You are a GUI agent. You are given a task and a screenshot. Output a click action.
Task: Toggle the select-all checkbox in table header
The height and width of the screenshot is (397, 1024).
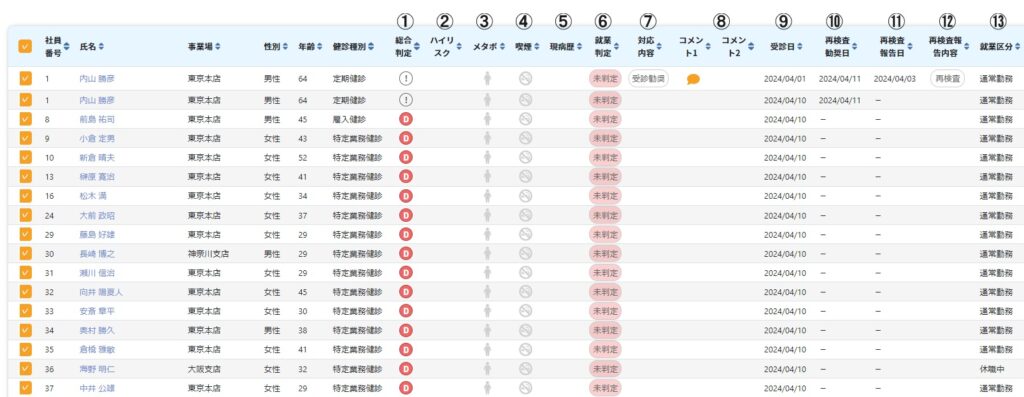click(x=25, y=46)
